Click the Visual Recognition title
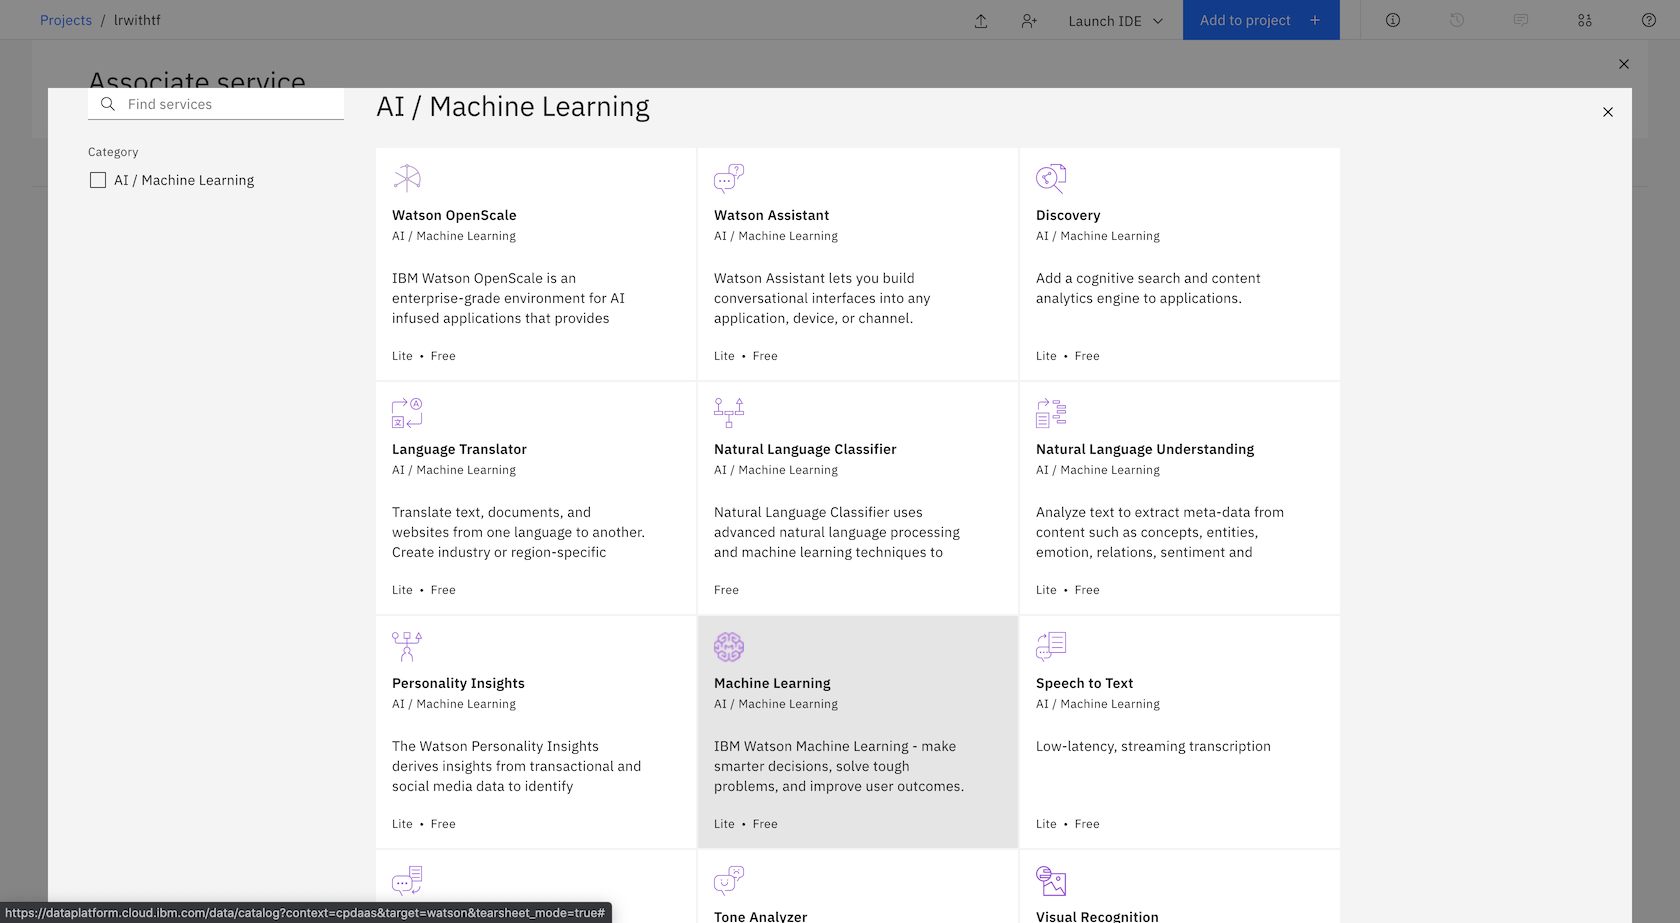 point(1097,916)
